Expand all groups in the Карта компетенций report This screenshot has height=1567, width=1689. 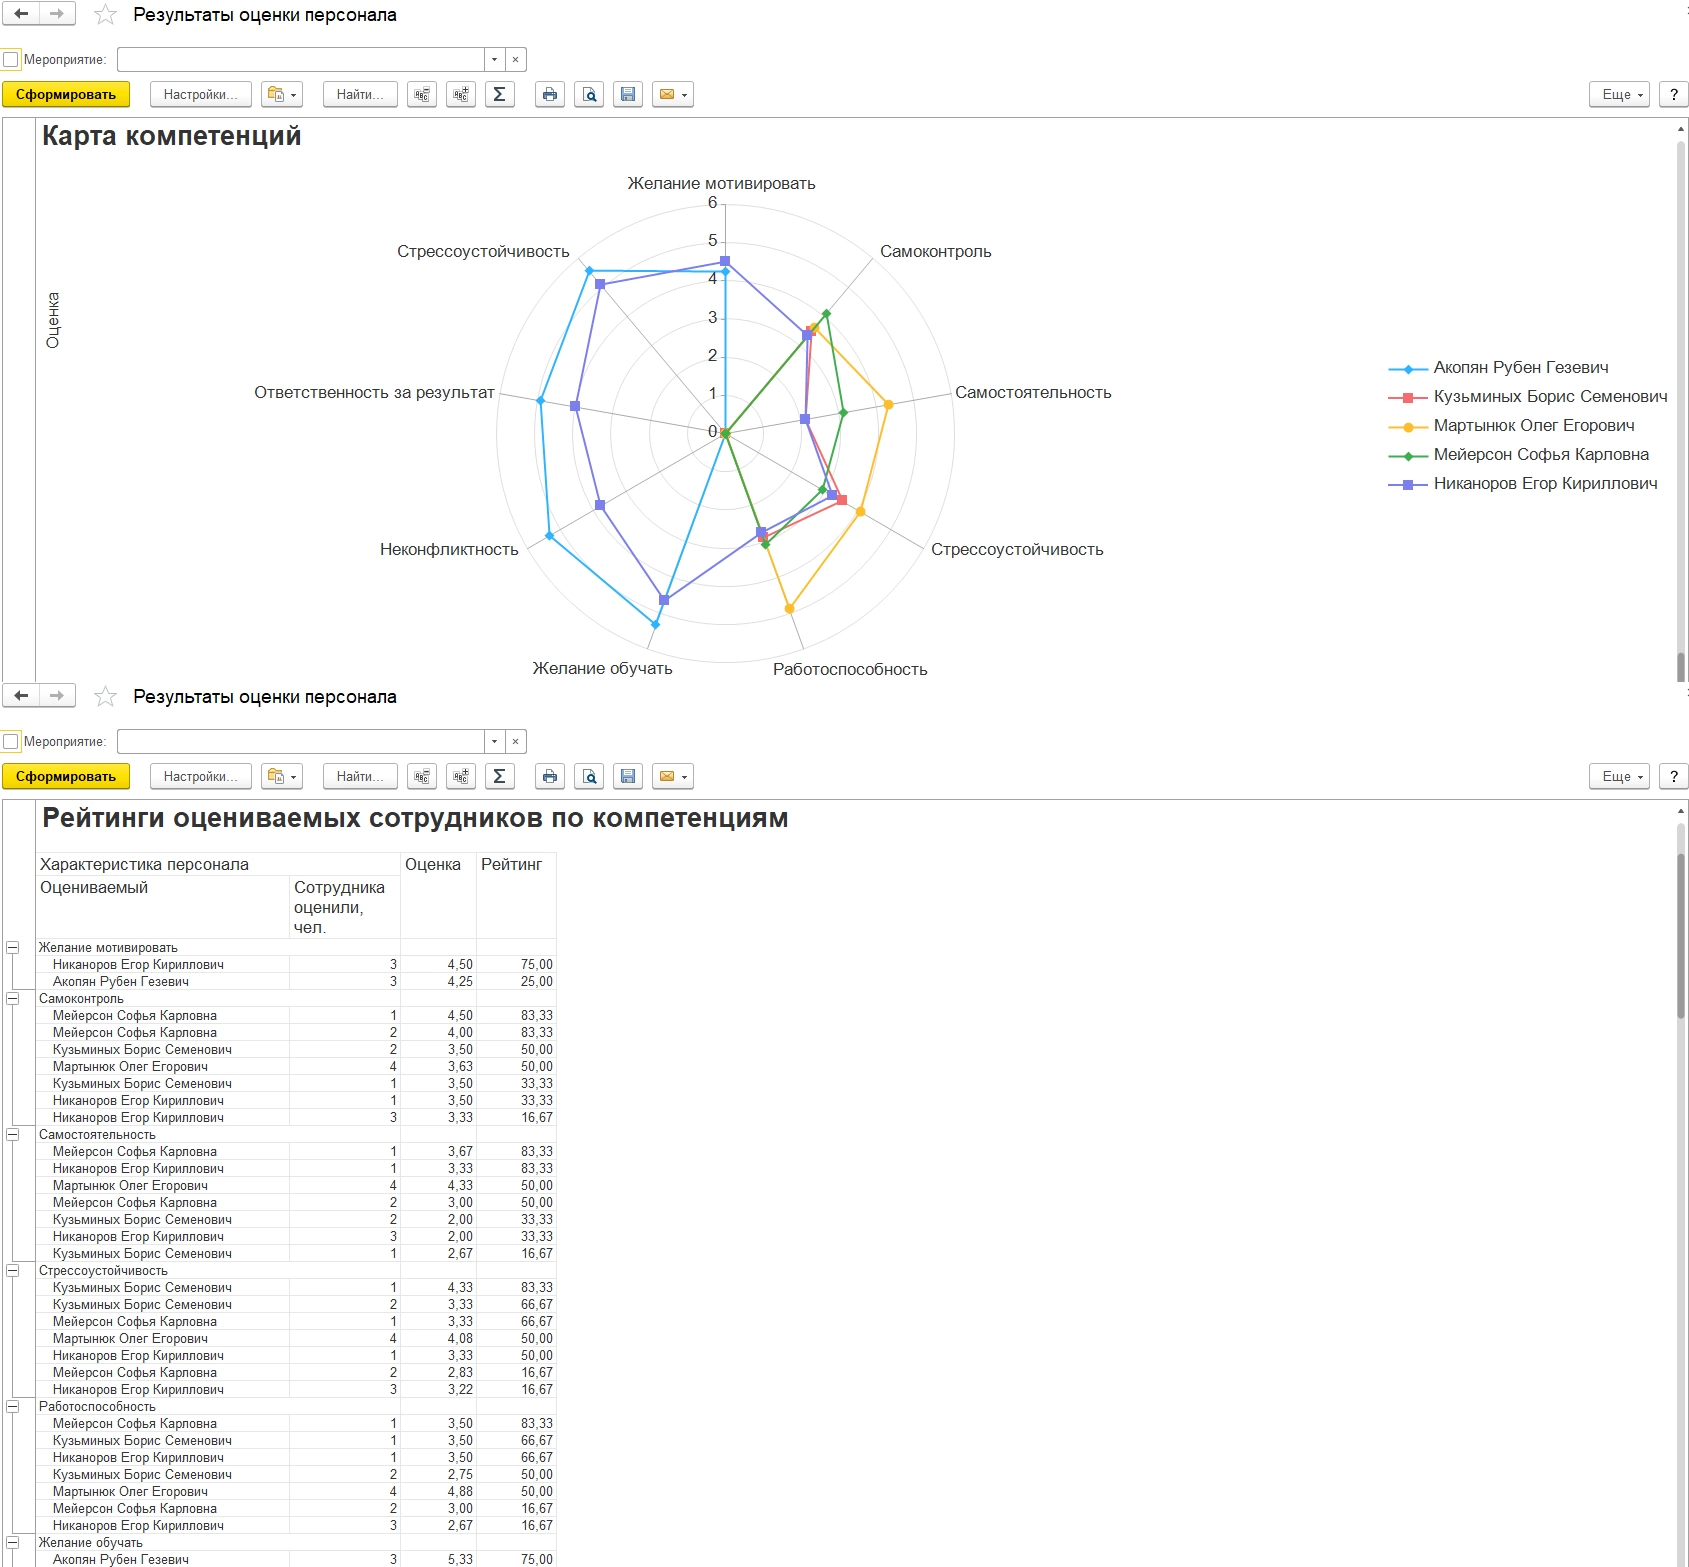(461, 95)
